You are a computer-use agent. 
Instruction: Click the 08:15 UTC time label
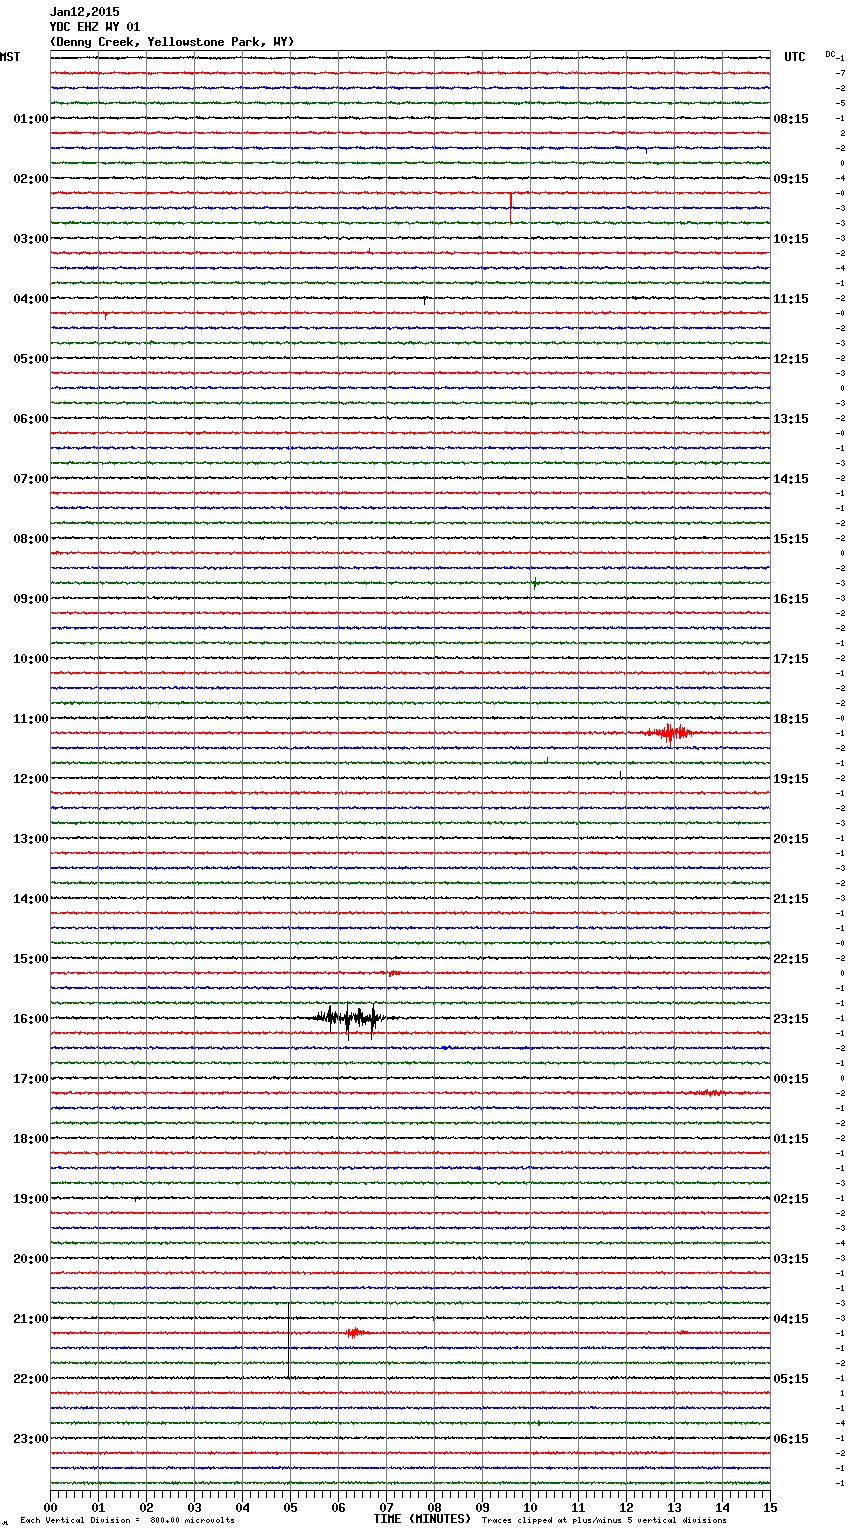pyautogui.click(x=791, y=119)
